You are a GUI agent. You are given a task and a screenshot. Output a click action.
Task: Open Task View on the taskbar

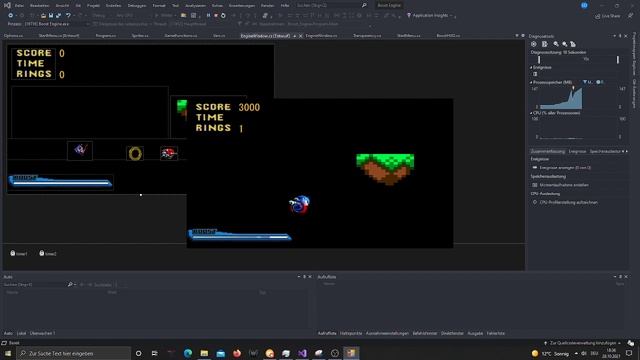point(155,353)
